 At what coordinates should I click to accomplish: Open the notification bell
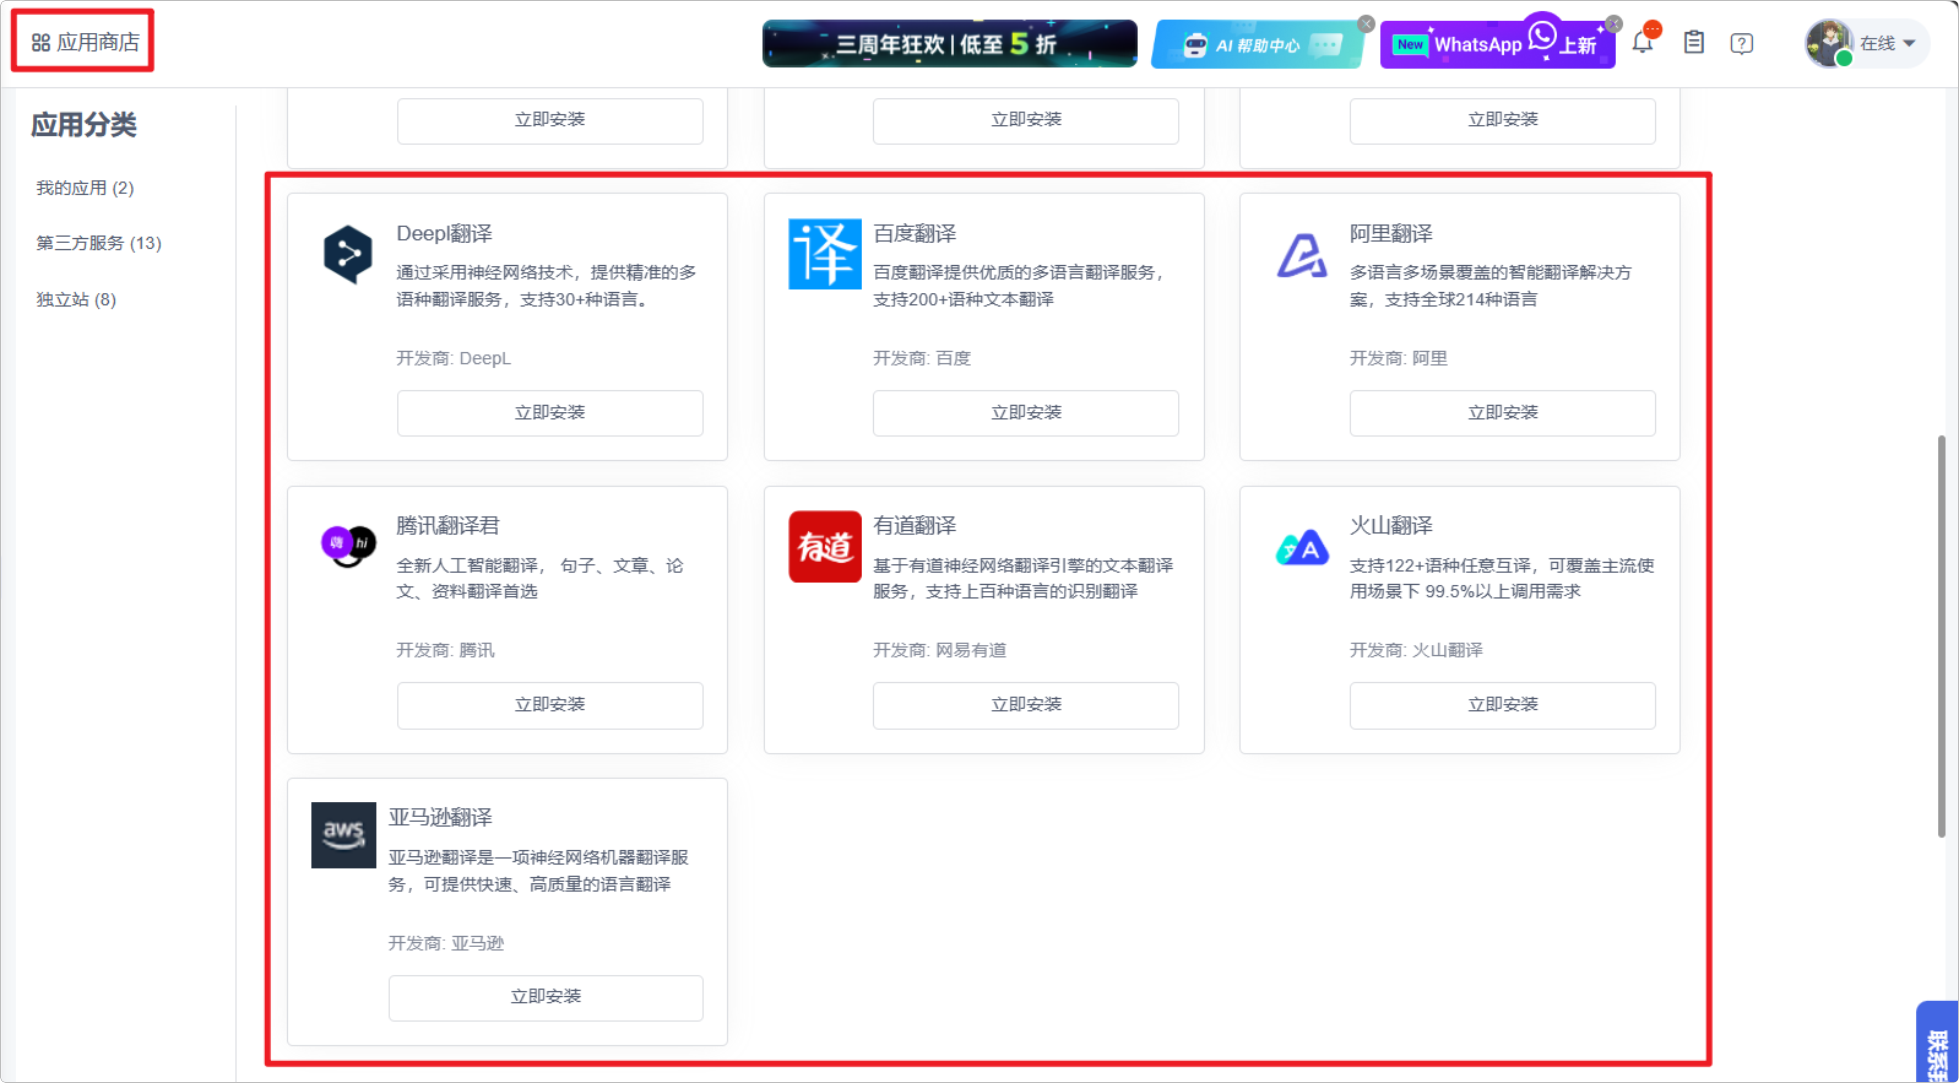tap(1642, 43)
